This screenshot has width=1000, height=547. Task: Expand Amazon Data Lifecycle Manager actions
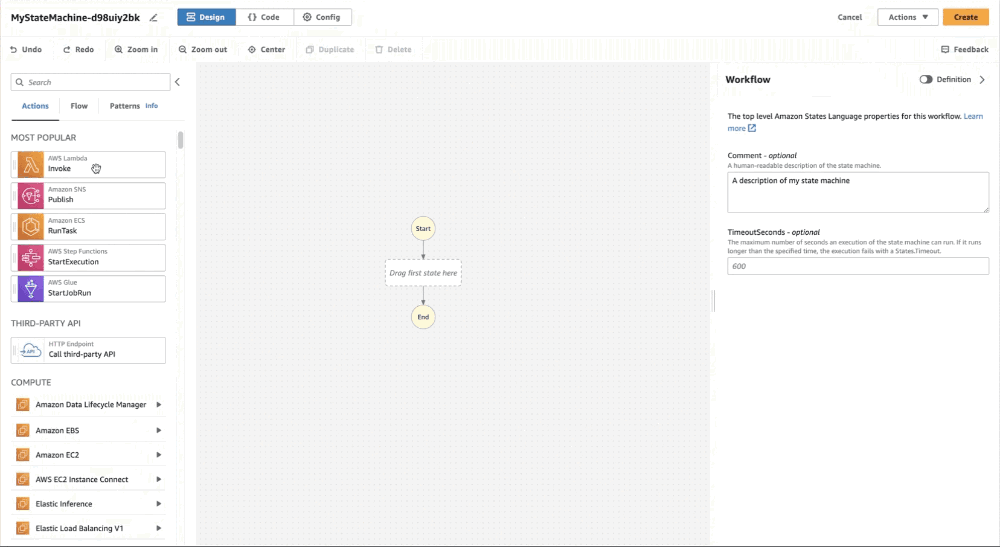pyautogui.click(x=159, y=405)
